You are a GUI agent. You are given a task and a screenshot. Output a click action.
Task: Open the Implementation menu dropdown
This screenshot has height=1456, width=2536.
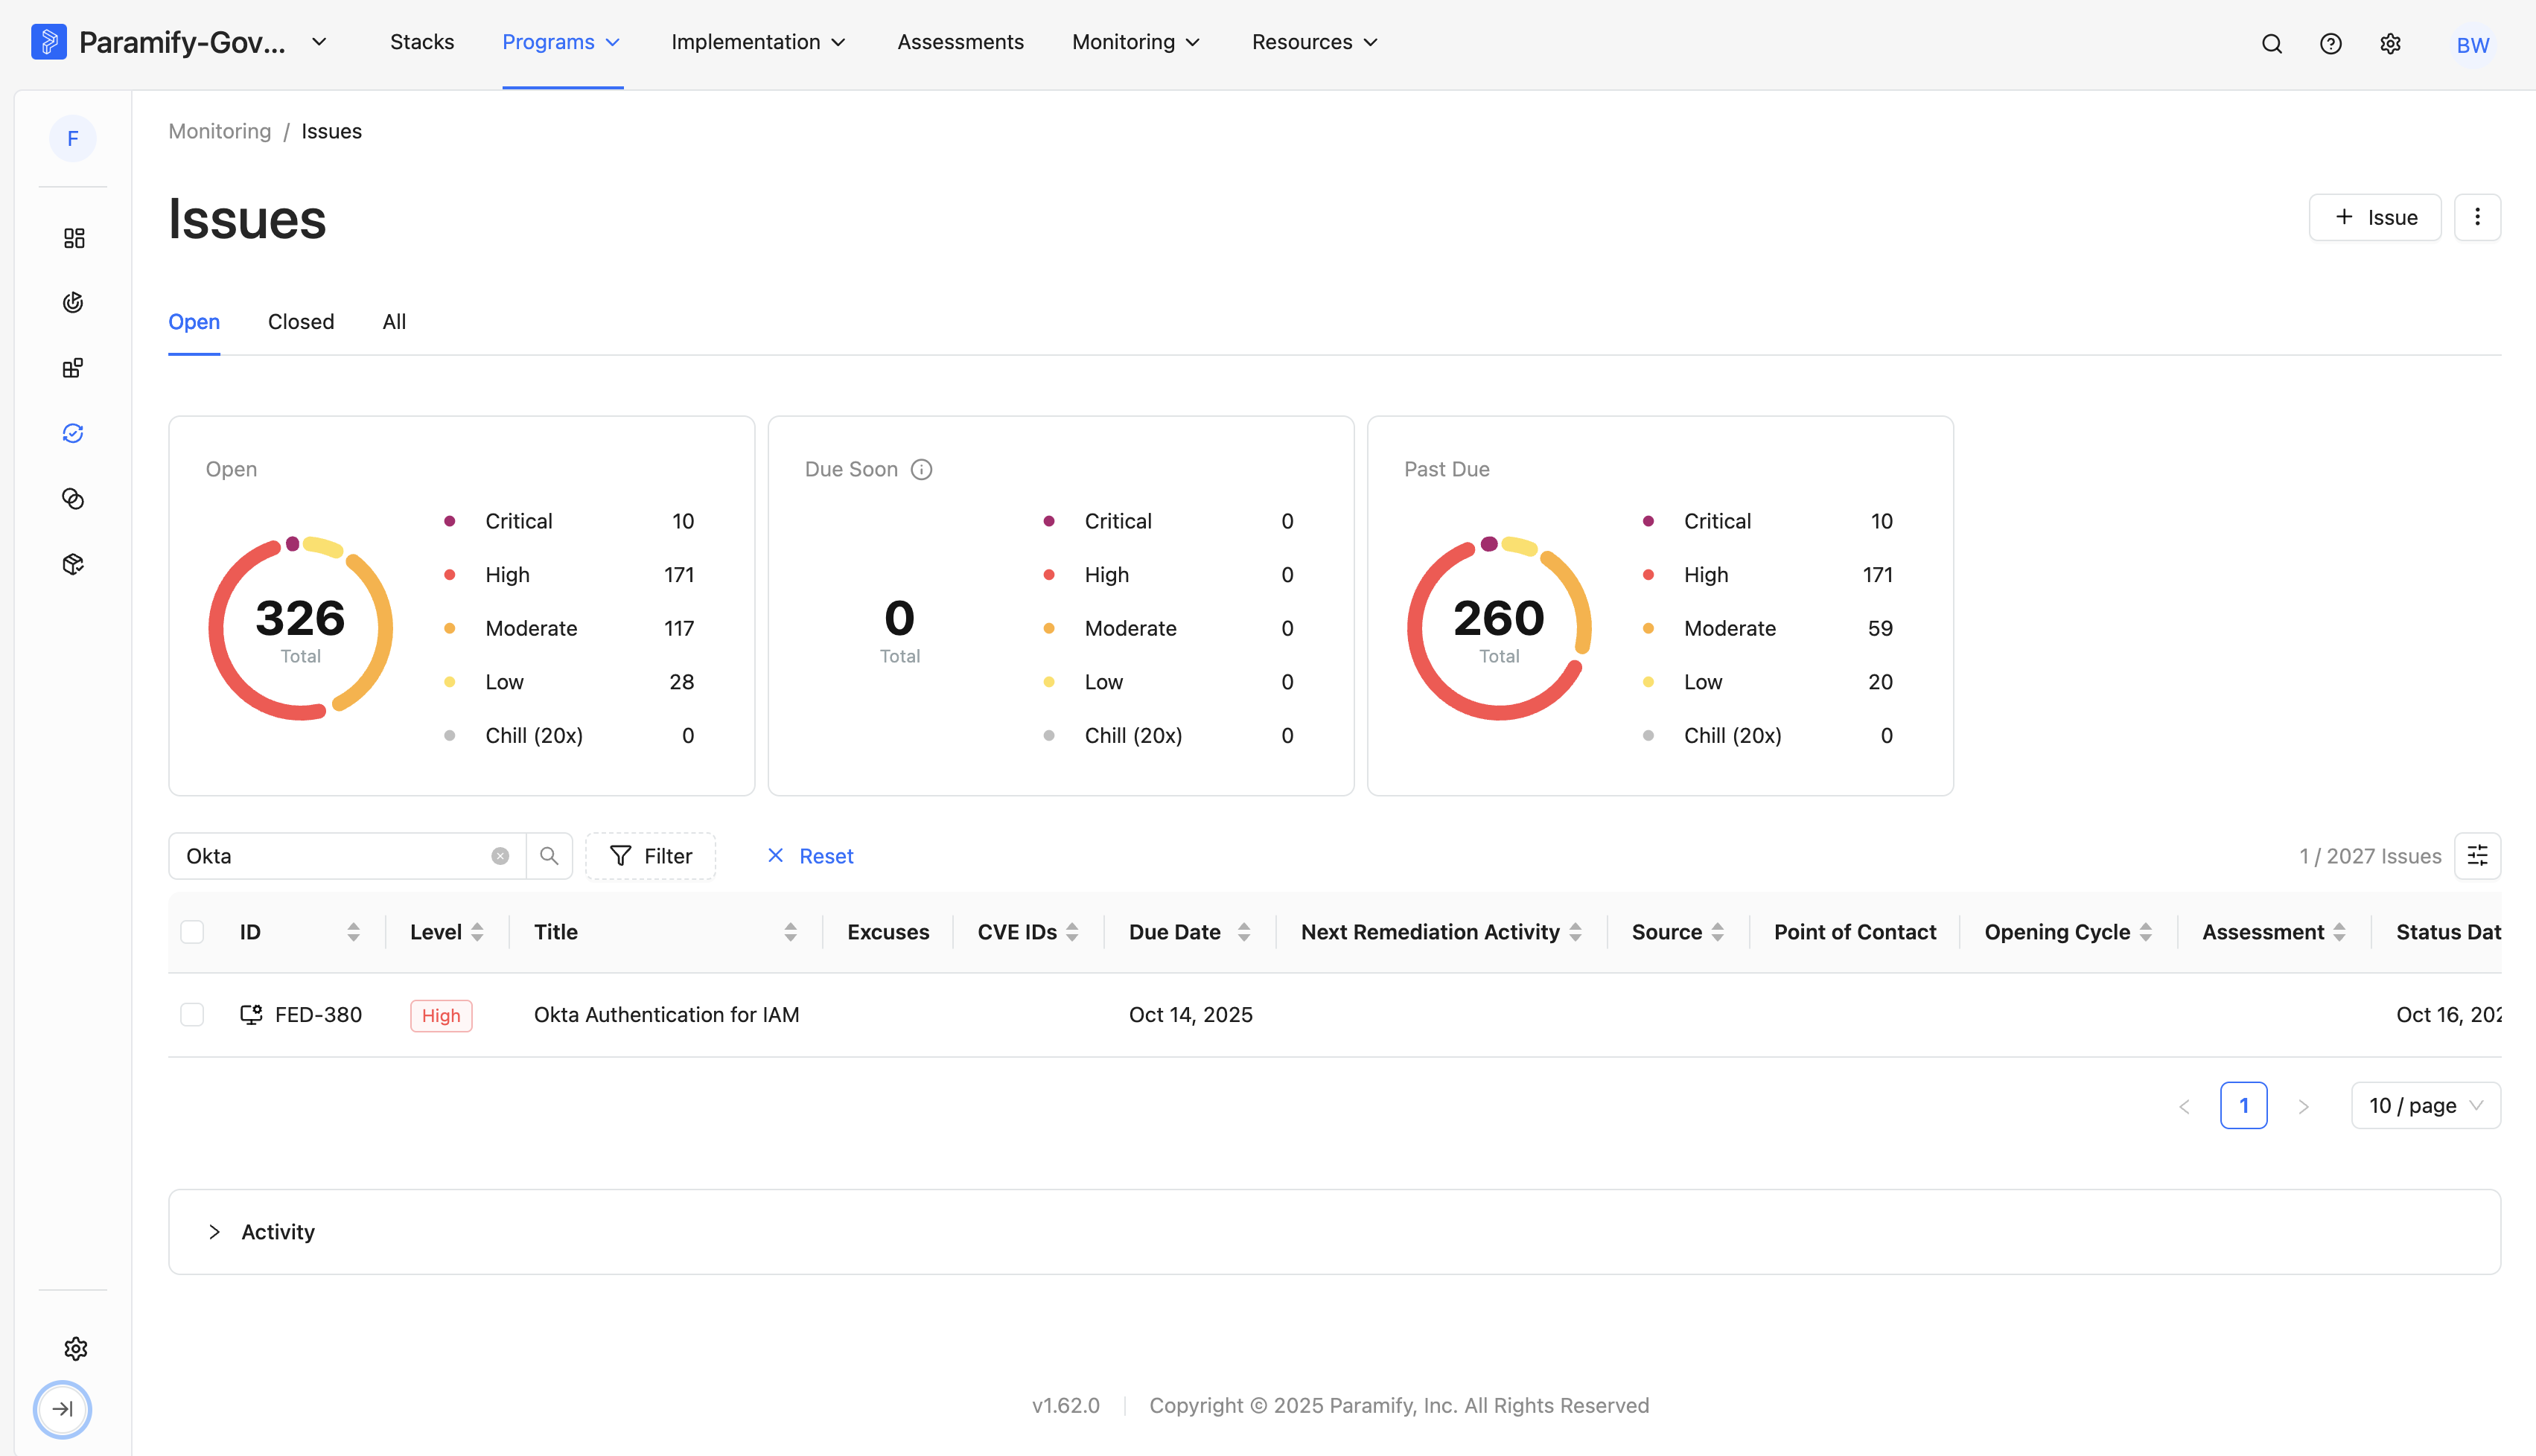pyautogui.click(x=759, y=42)
